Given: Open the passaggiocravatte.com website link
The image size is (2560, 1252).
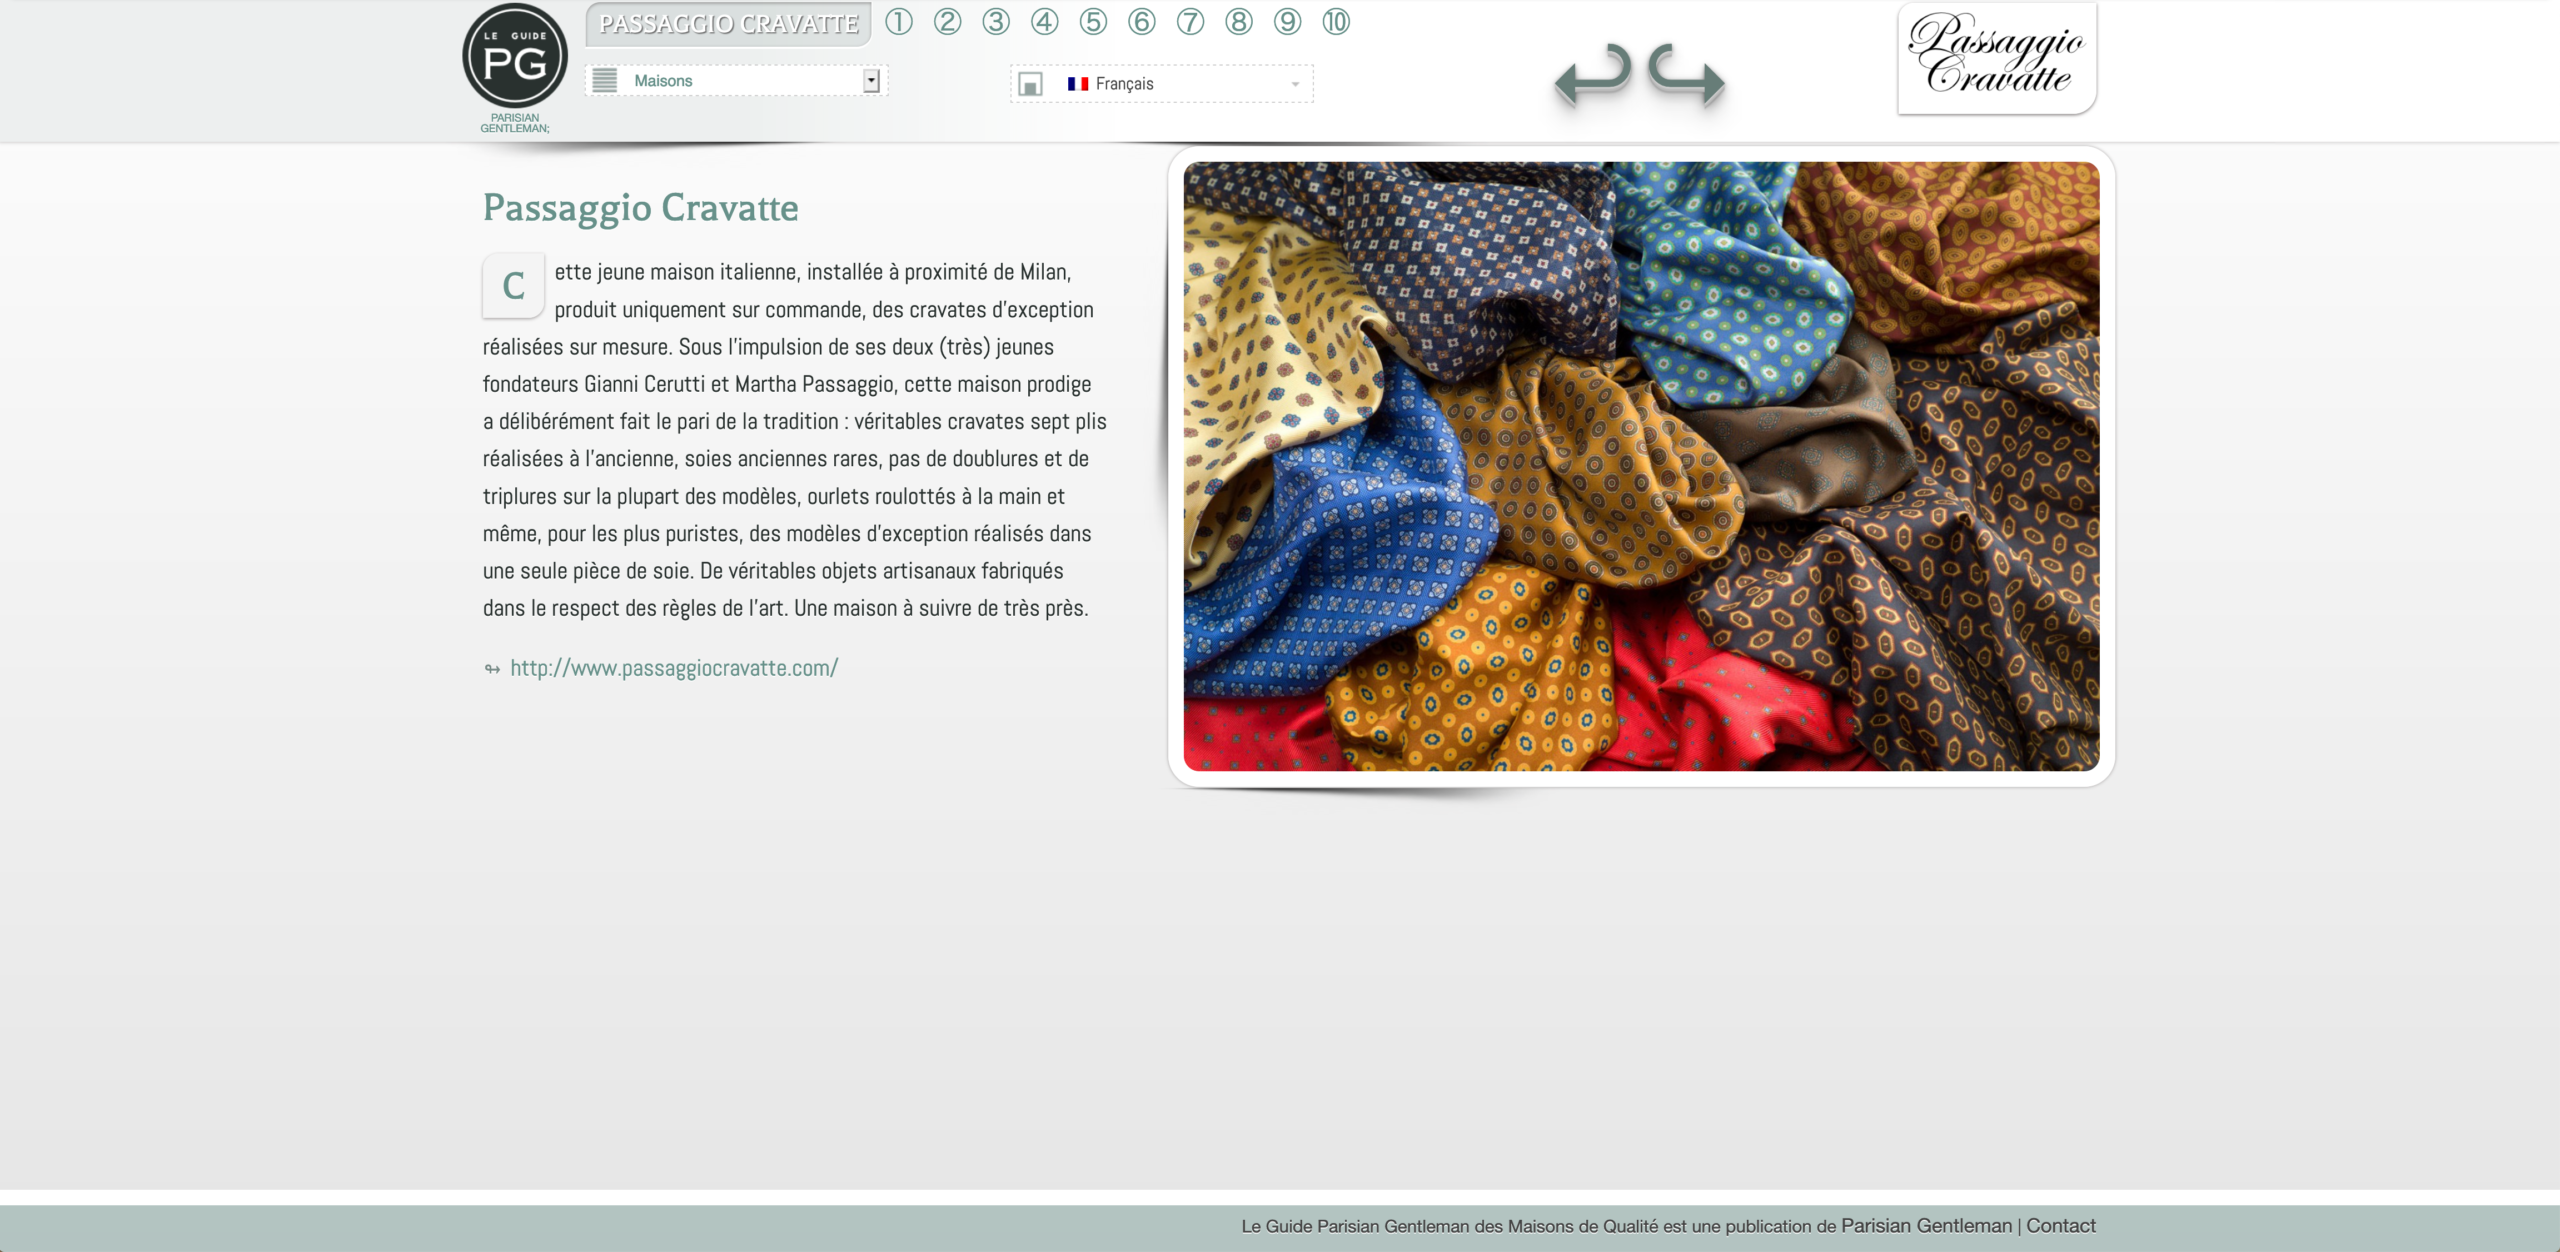Looking at the screenshot, I should 674,668.
